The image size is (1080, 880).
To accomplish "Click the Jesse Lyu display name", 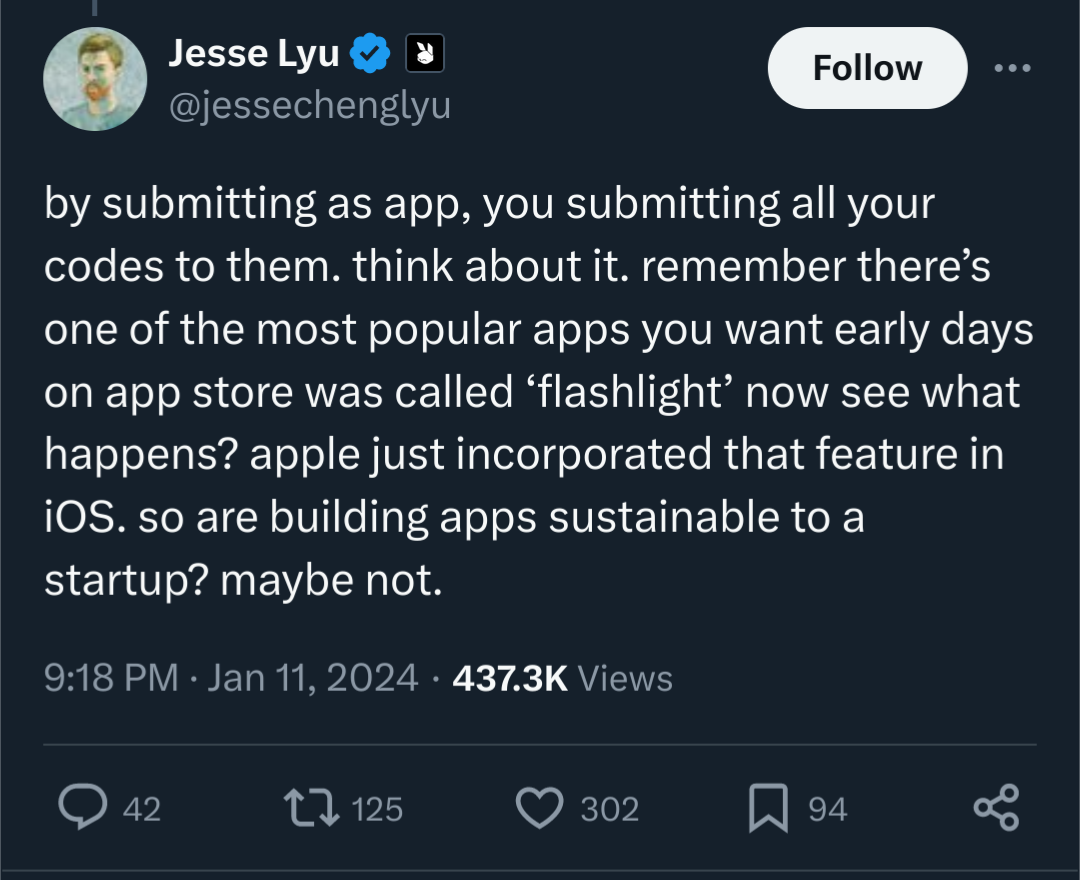I will [253, 53].
